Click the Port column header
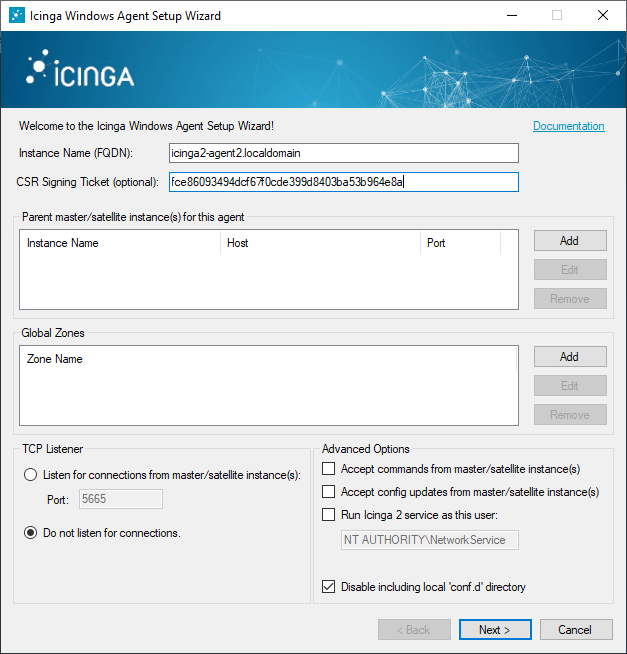This screenshot has width=627, height=654. pos(460,243)
